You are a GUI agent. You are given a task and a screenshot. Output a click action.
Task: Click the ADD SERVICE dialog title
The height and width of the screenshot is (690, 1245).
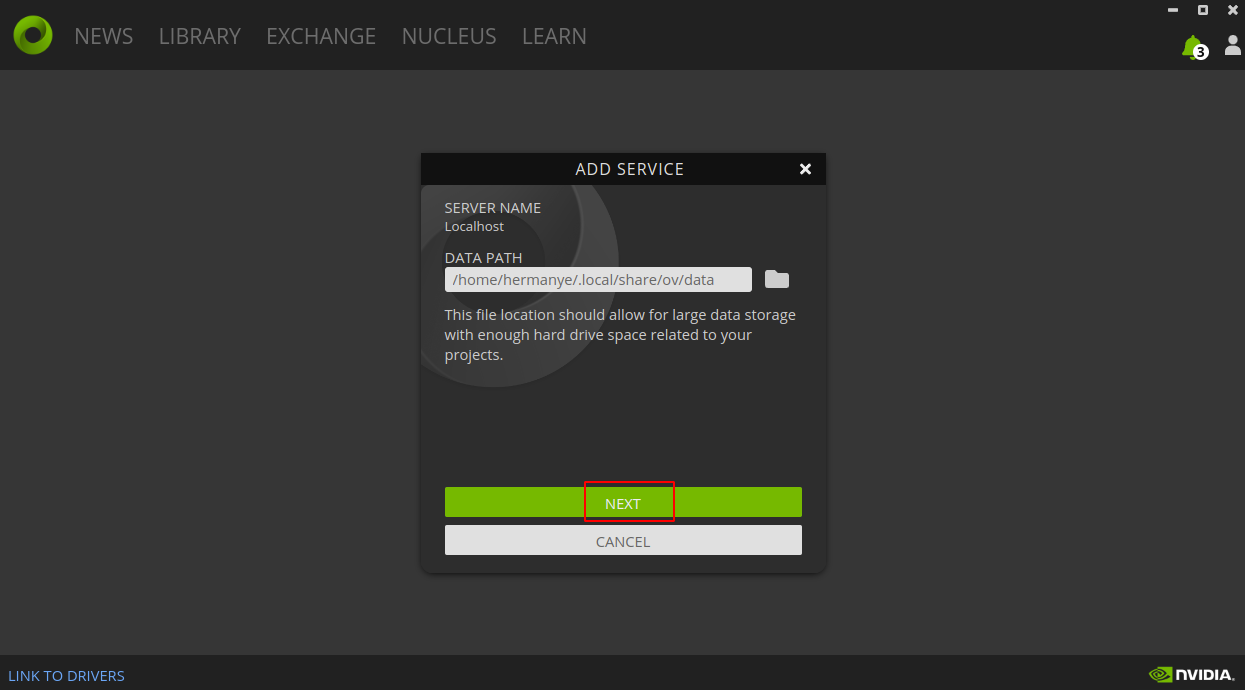coord(630,169)
